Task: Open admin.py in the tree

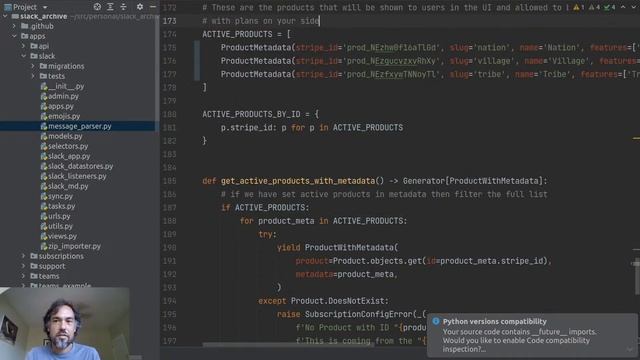Action: [x=63, y=96]
